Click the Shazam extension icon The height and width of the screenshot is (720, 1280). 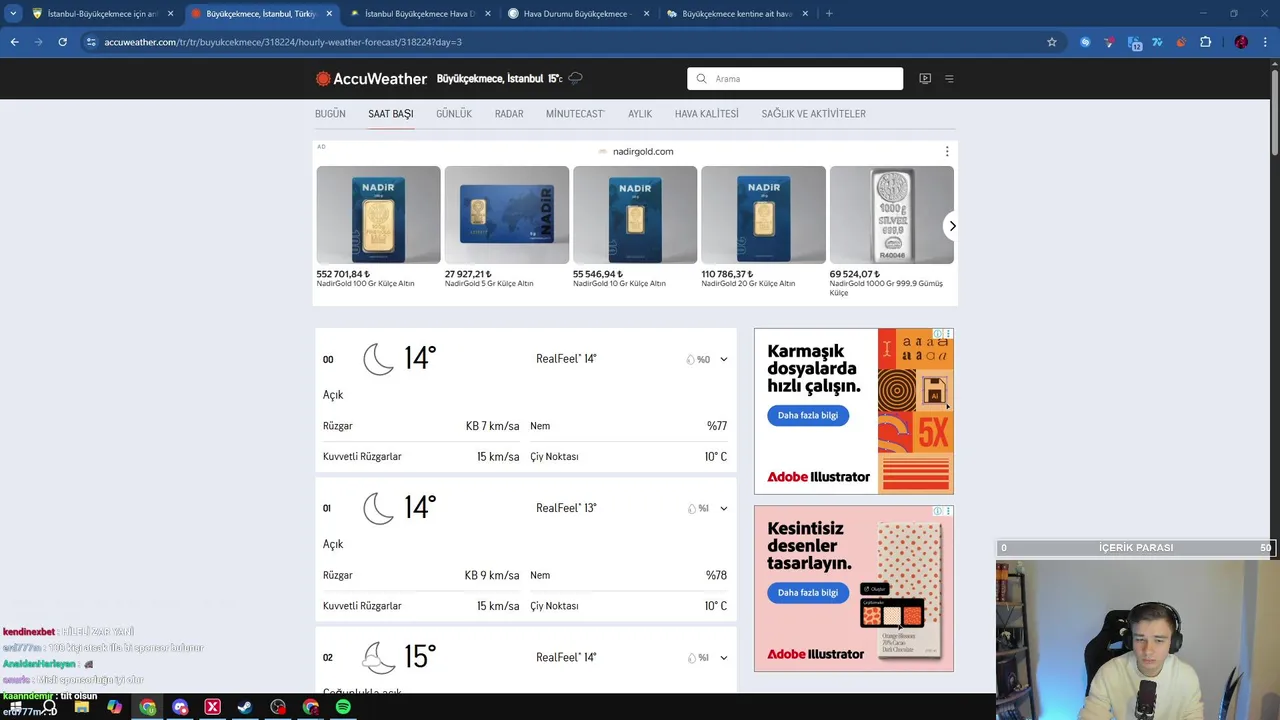(1085, 42)
